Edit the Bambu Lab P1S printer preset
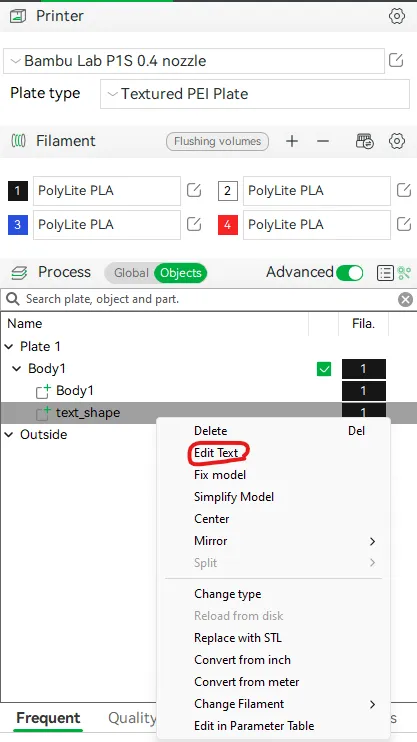Image resolution: width=417 pixels, height=742 pixels. (x=396, y=60)
